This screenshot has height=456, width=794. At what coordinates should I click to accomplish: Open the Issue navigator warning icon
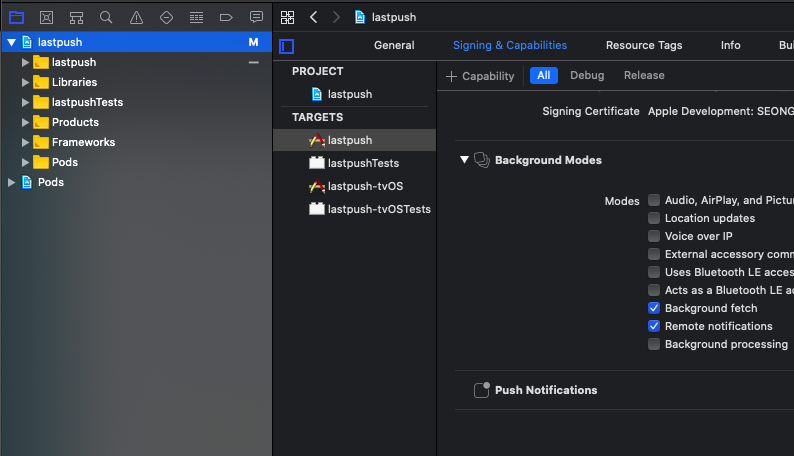pyautogui.click(x=136, y=18)
